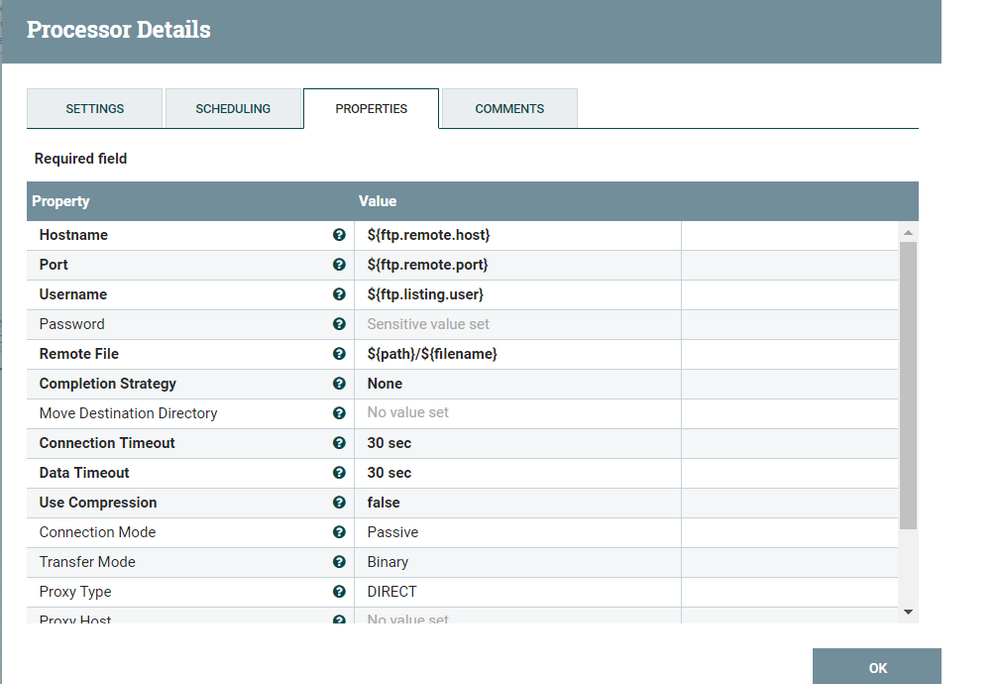999x684 pixels.
Task: Click the 'Sensitive value set' password value
Action: 428,324
